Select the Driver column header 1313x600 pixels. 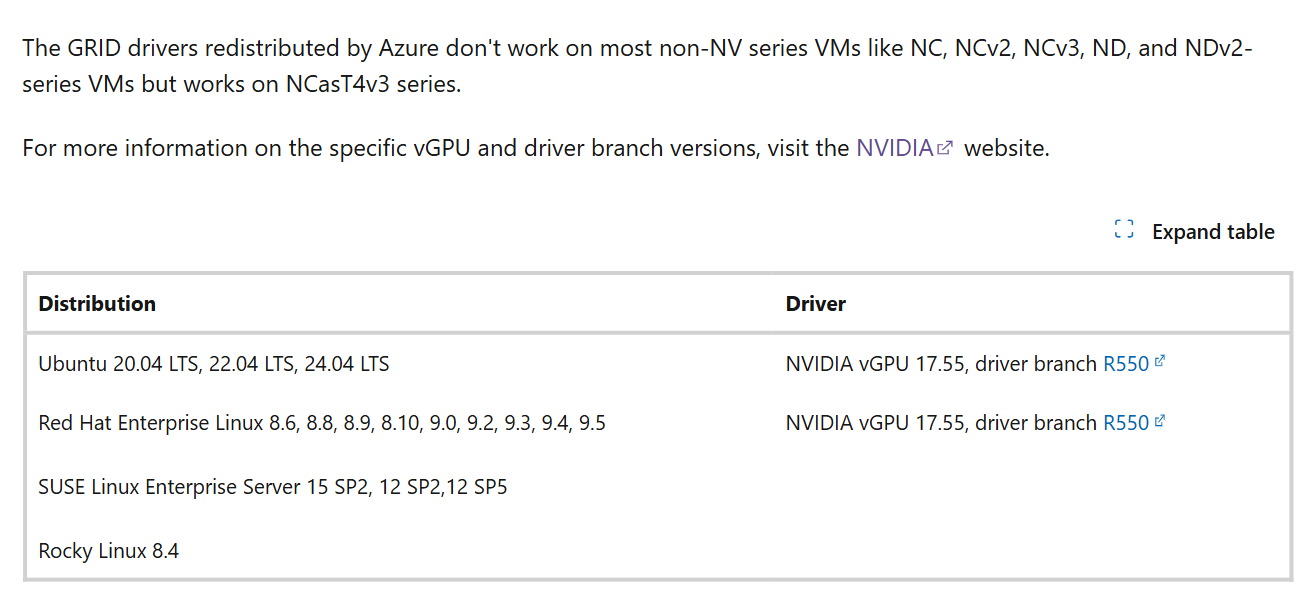coord(816,303)
